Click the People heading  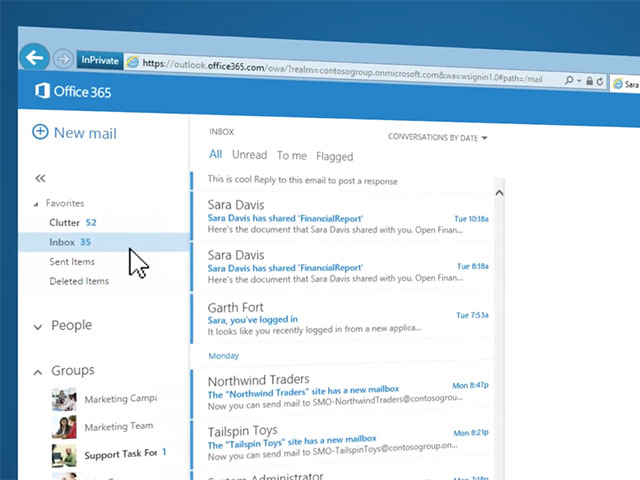(x=71, y=325)
